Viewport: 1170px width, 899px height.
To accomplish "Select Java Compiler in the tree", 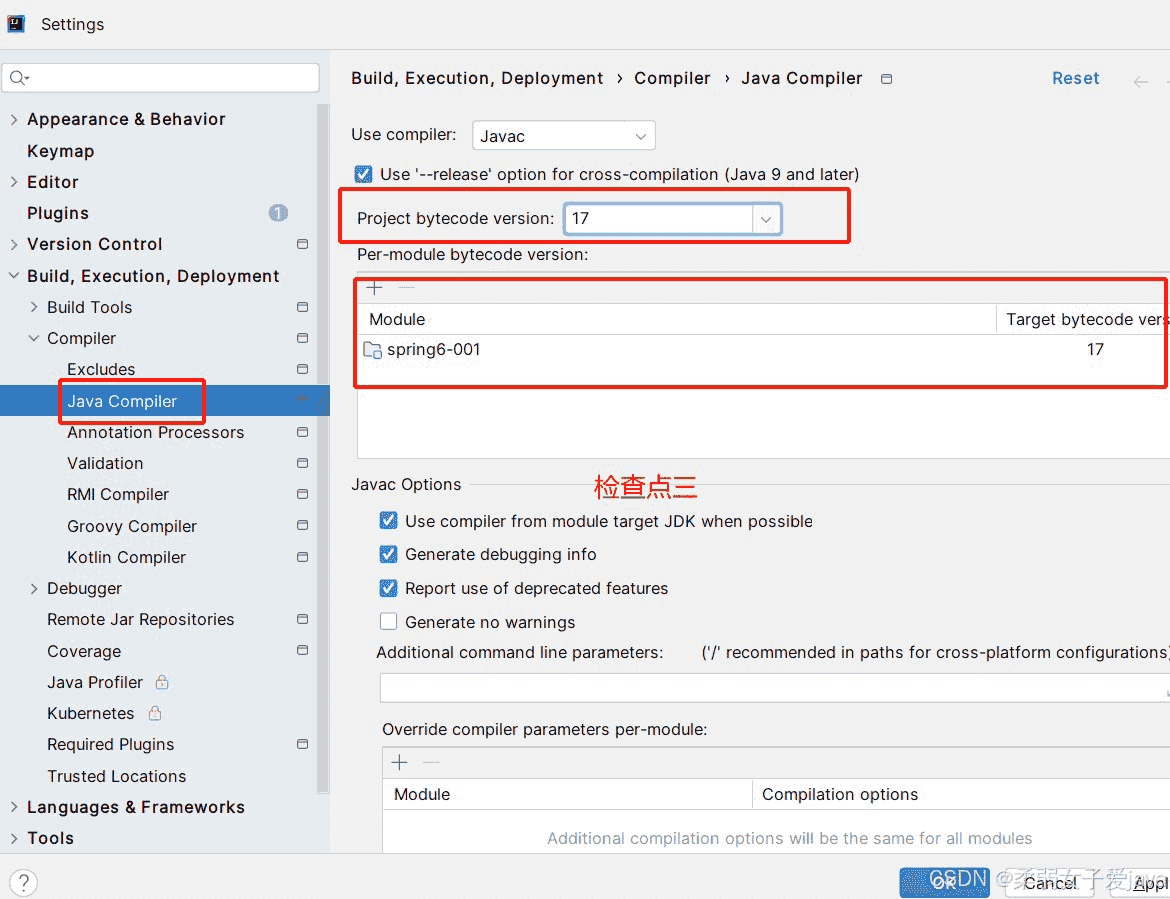I will [122, 401].
